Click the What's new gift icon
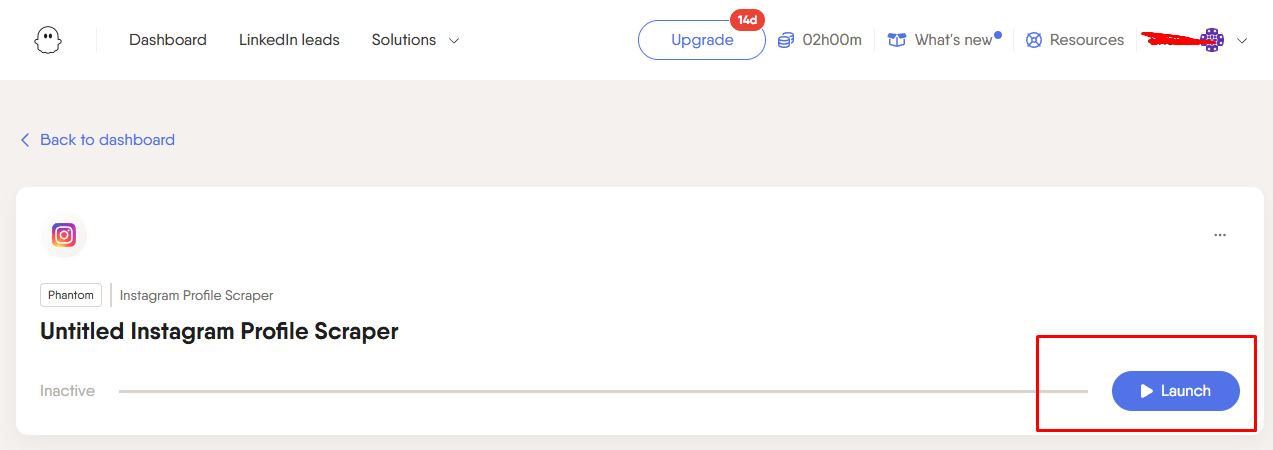The image size is (1273, 450). tap(897, 40)
